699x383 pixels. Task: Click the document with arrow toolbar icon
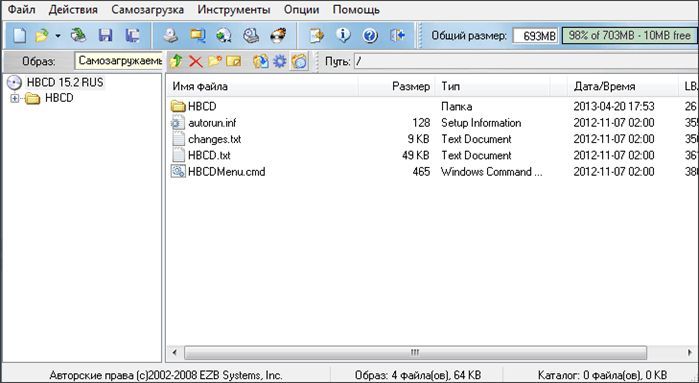point(316,35)
